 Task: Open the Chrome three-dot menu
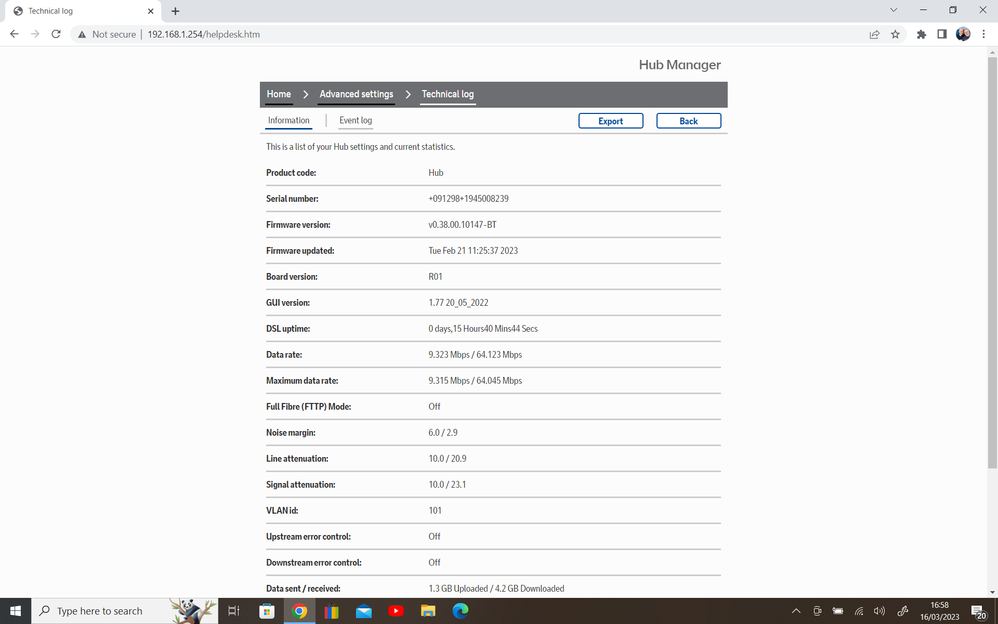[984, 34]
